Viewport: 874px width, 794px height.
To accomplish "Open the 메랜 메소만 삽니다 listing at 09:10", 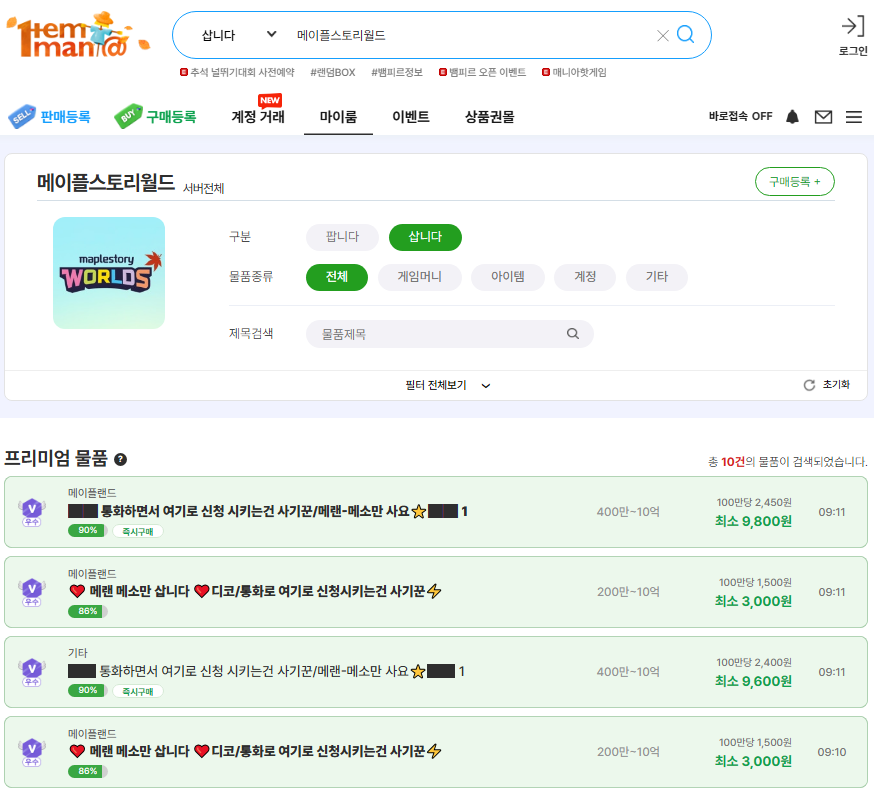I will click(436, 752).
